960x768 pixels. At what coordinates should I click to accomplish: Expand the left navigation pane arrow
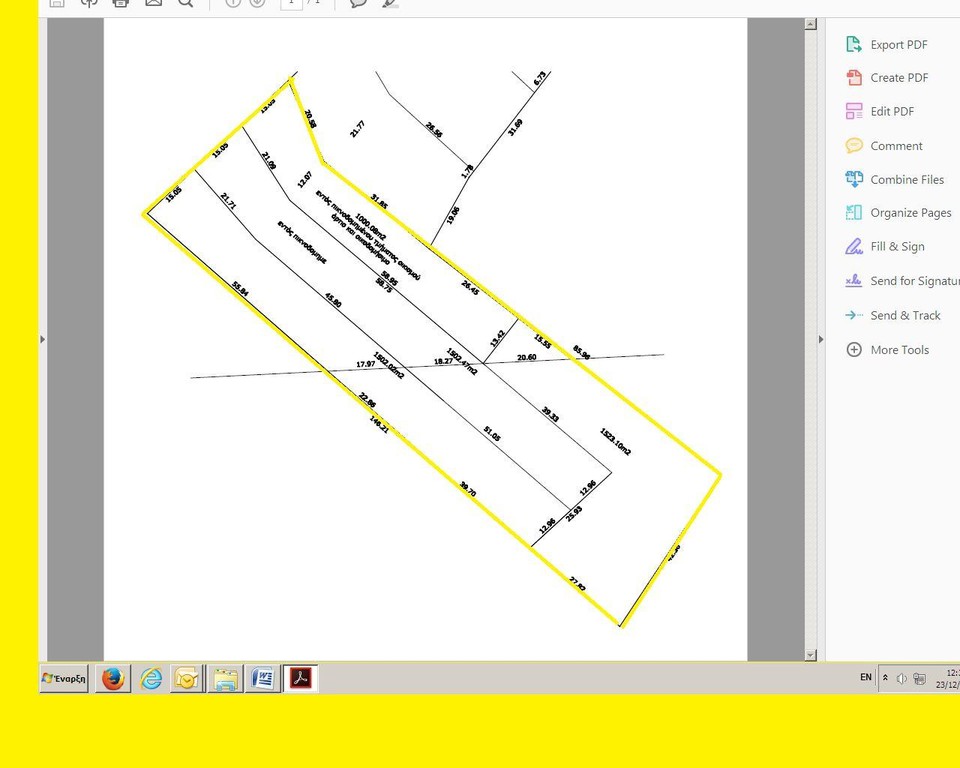click(42, 339)
